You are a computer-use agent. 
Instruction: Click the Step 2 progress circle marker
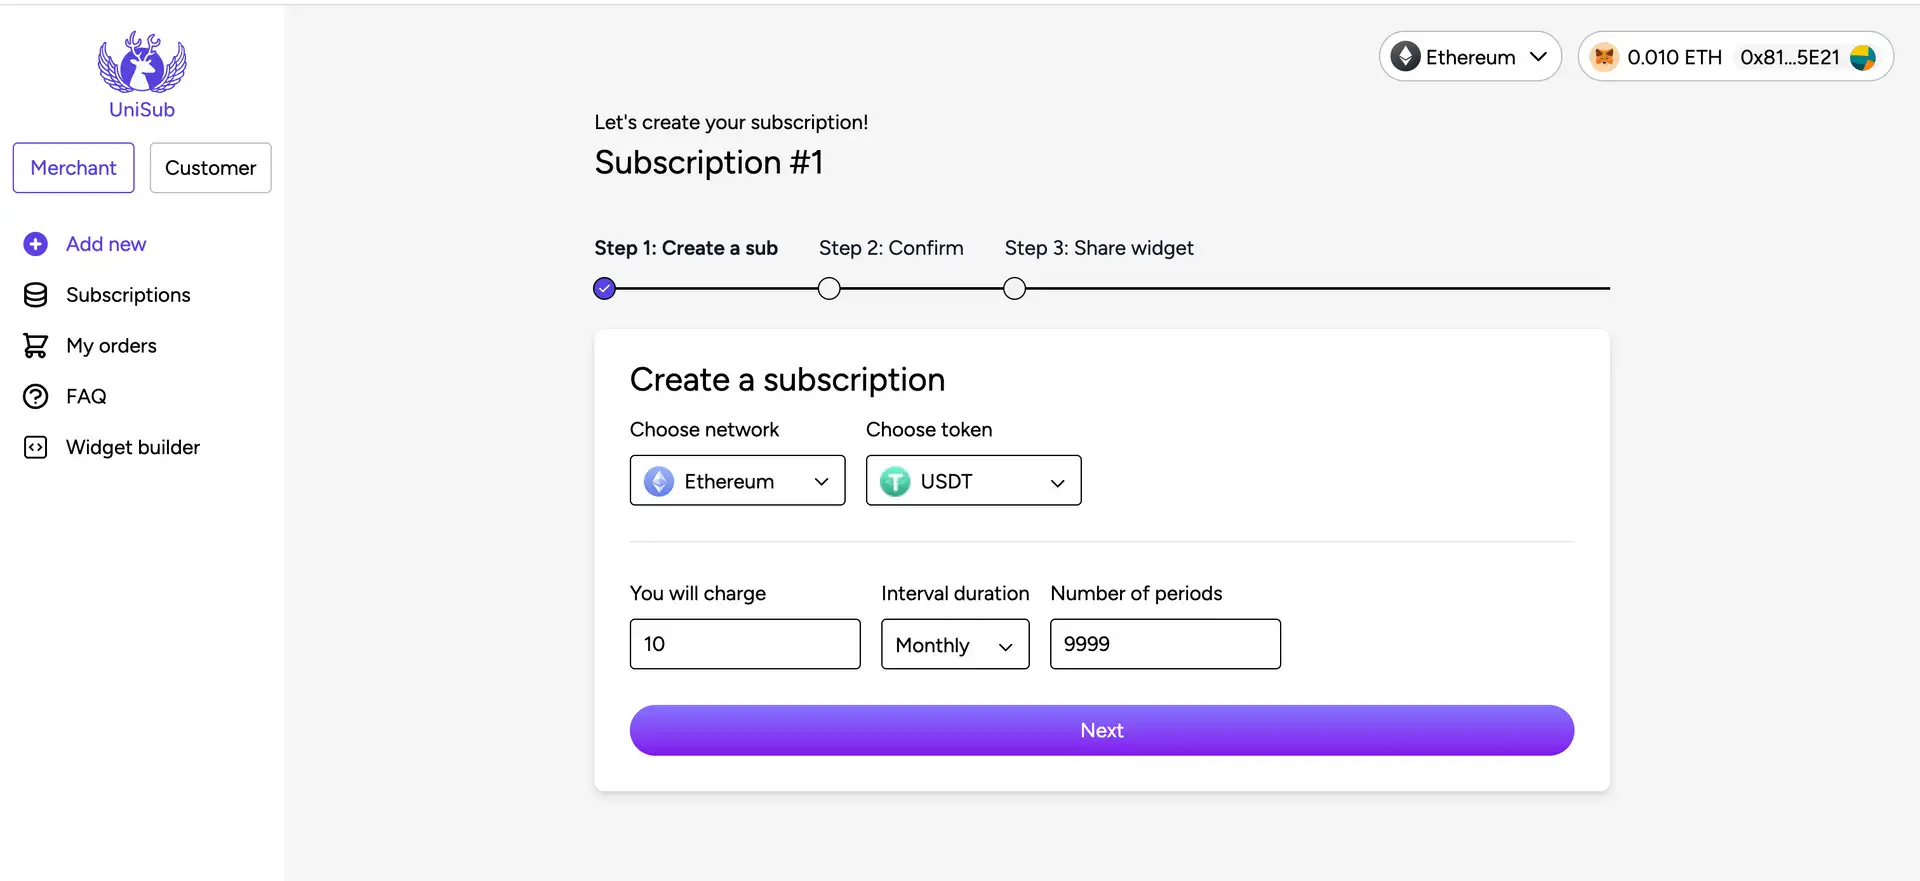(x=829, y=289)
